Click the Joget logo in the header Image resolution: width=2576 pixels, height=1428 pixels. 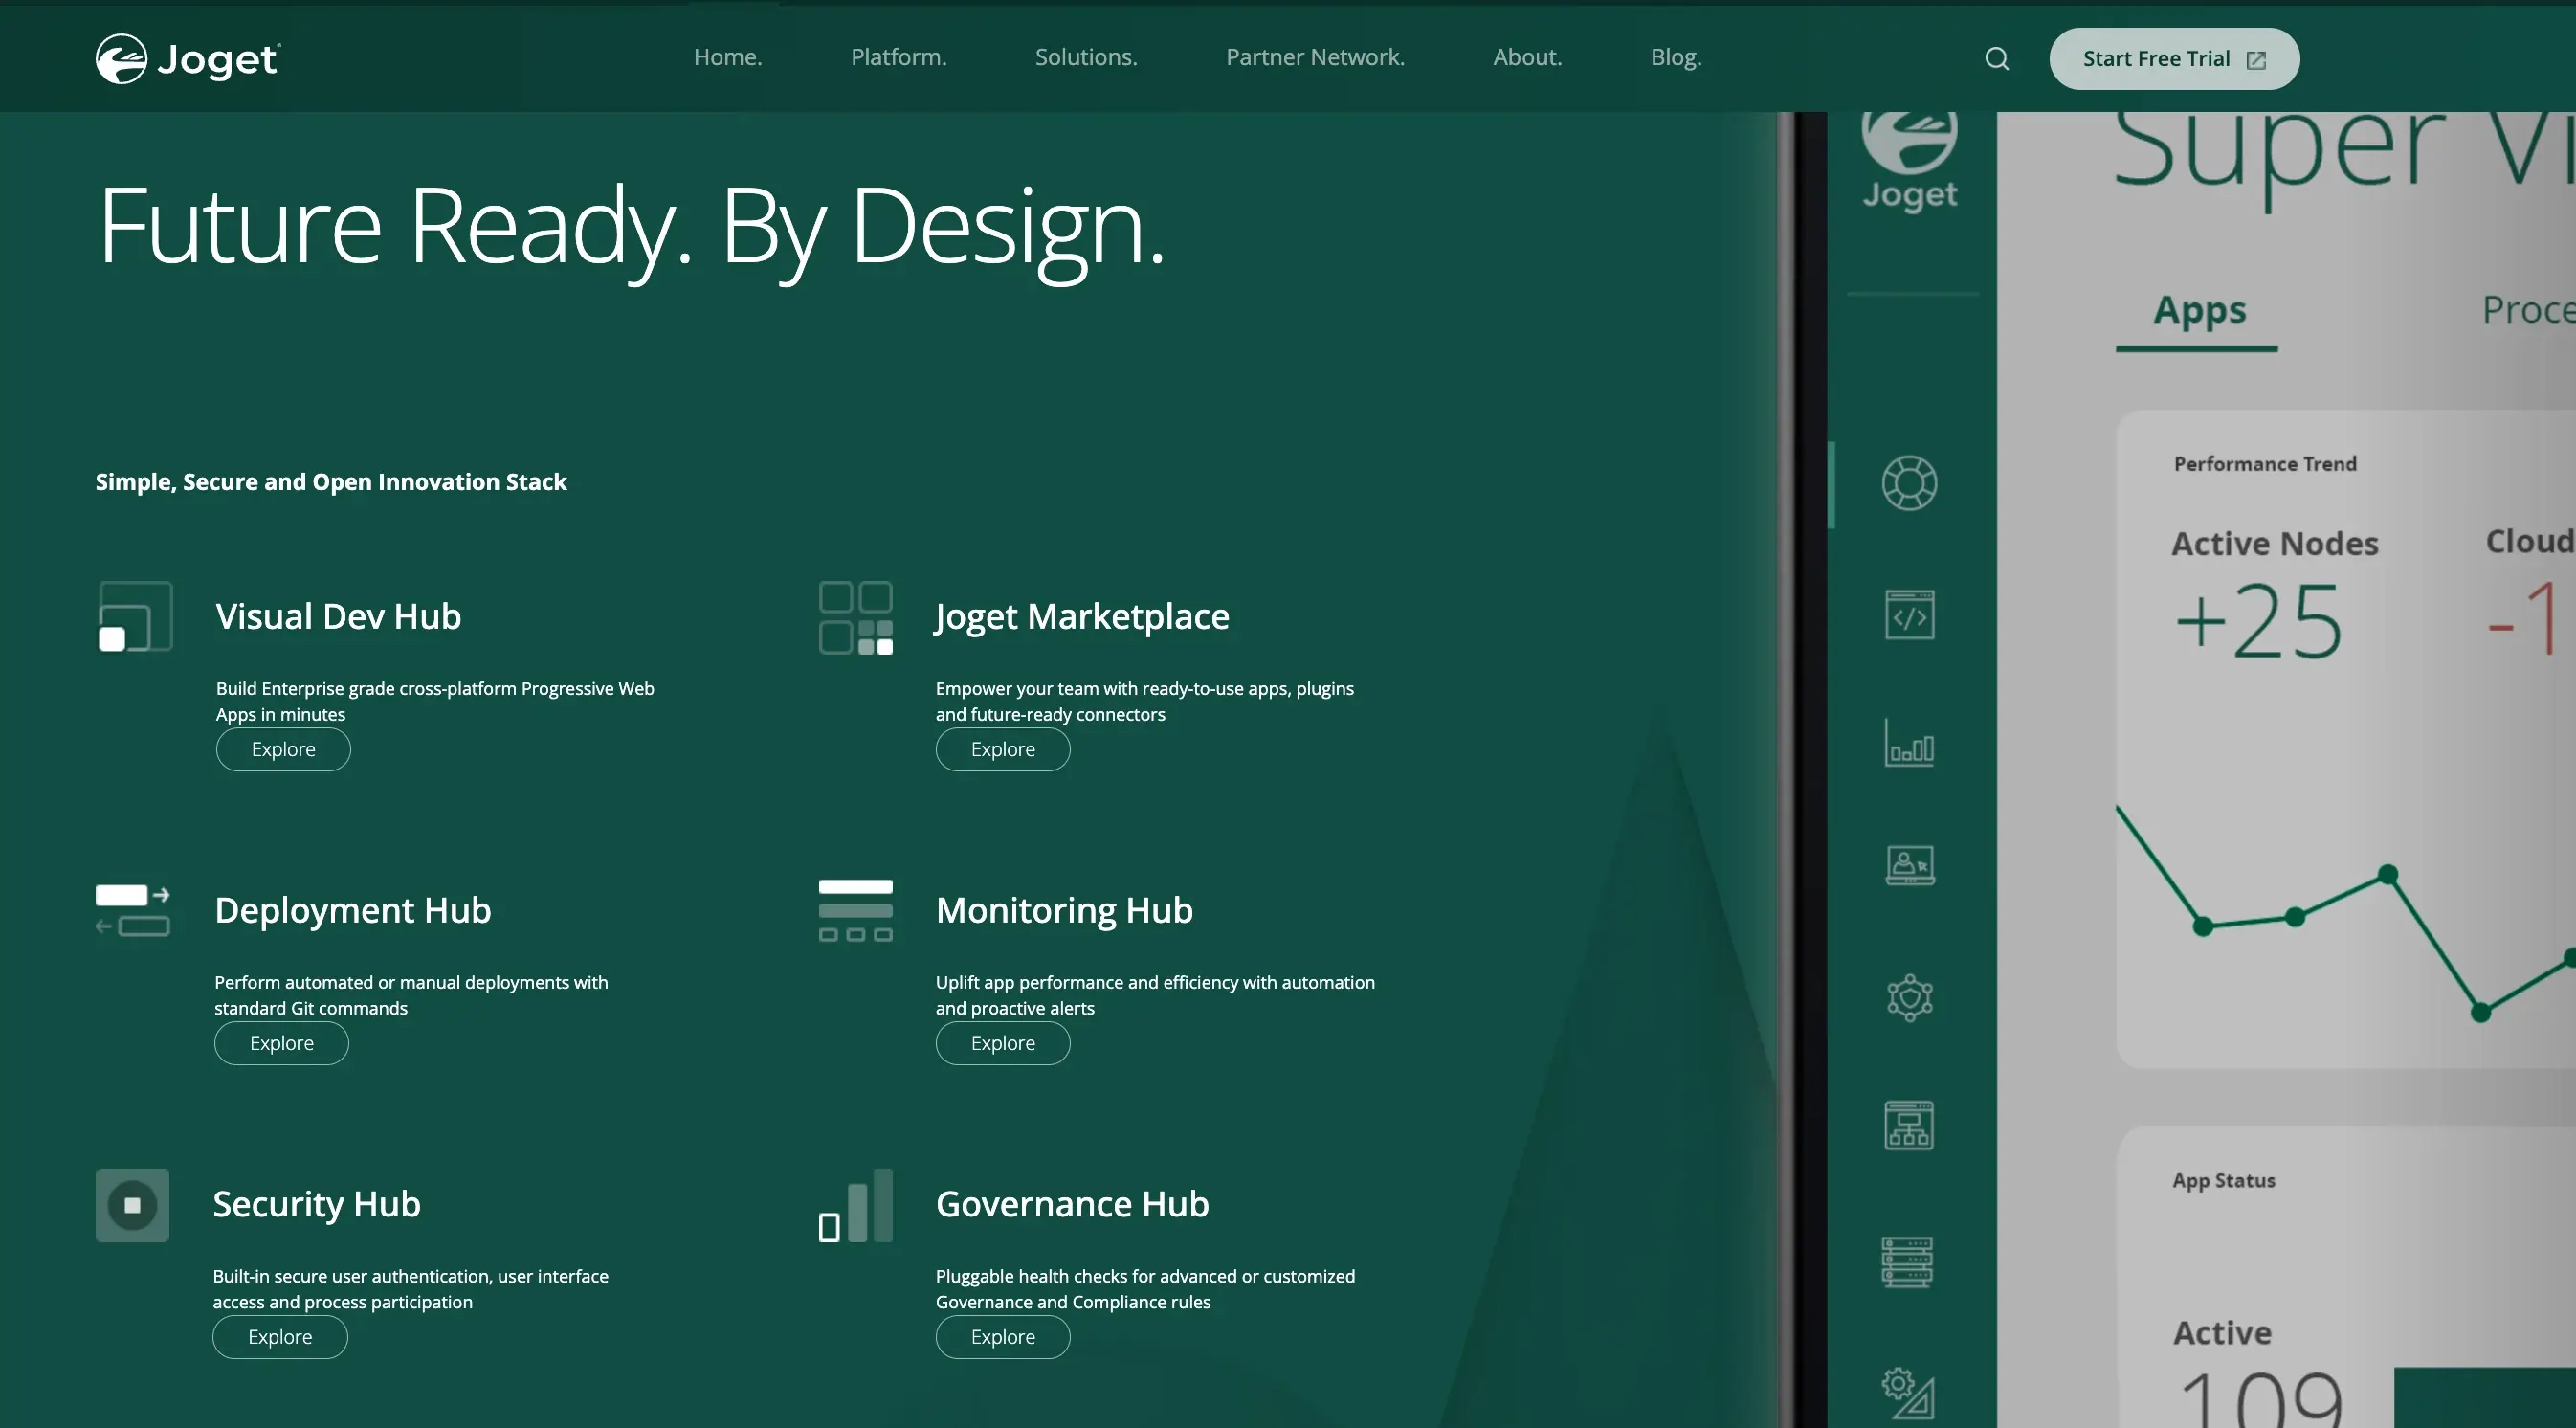coord(188,59)
